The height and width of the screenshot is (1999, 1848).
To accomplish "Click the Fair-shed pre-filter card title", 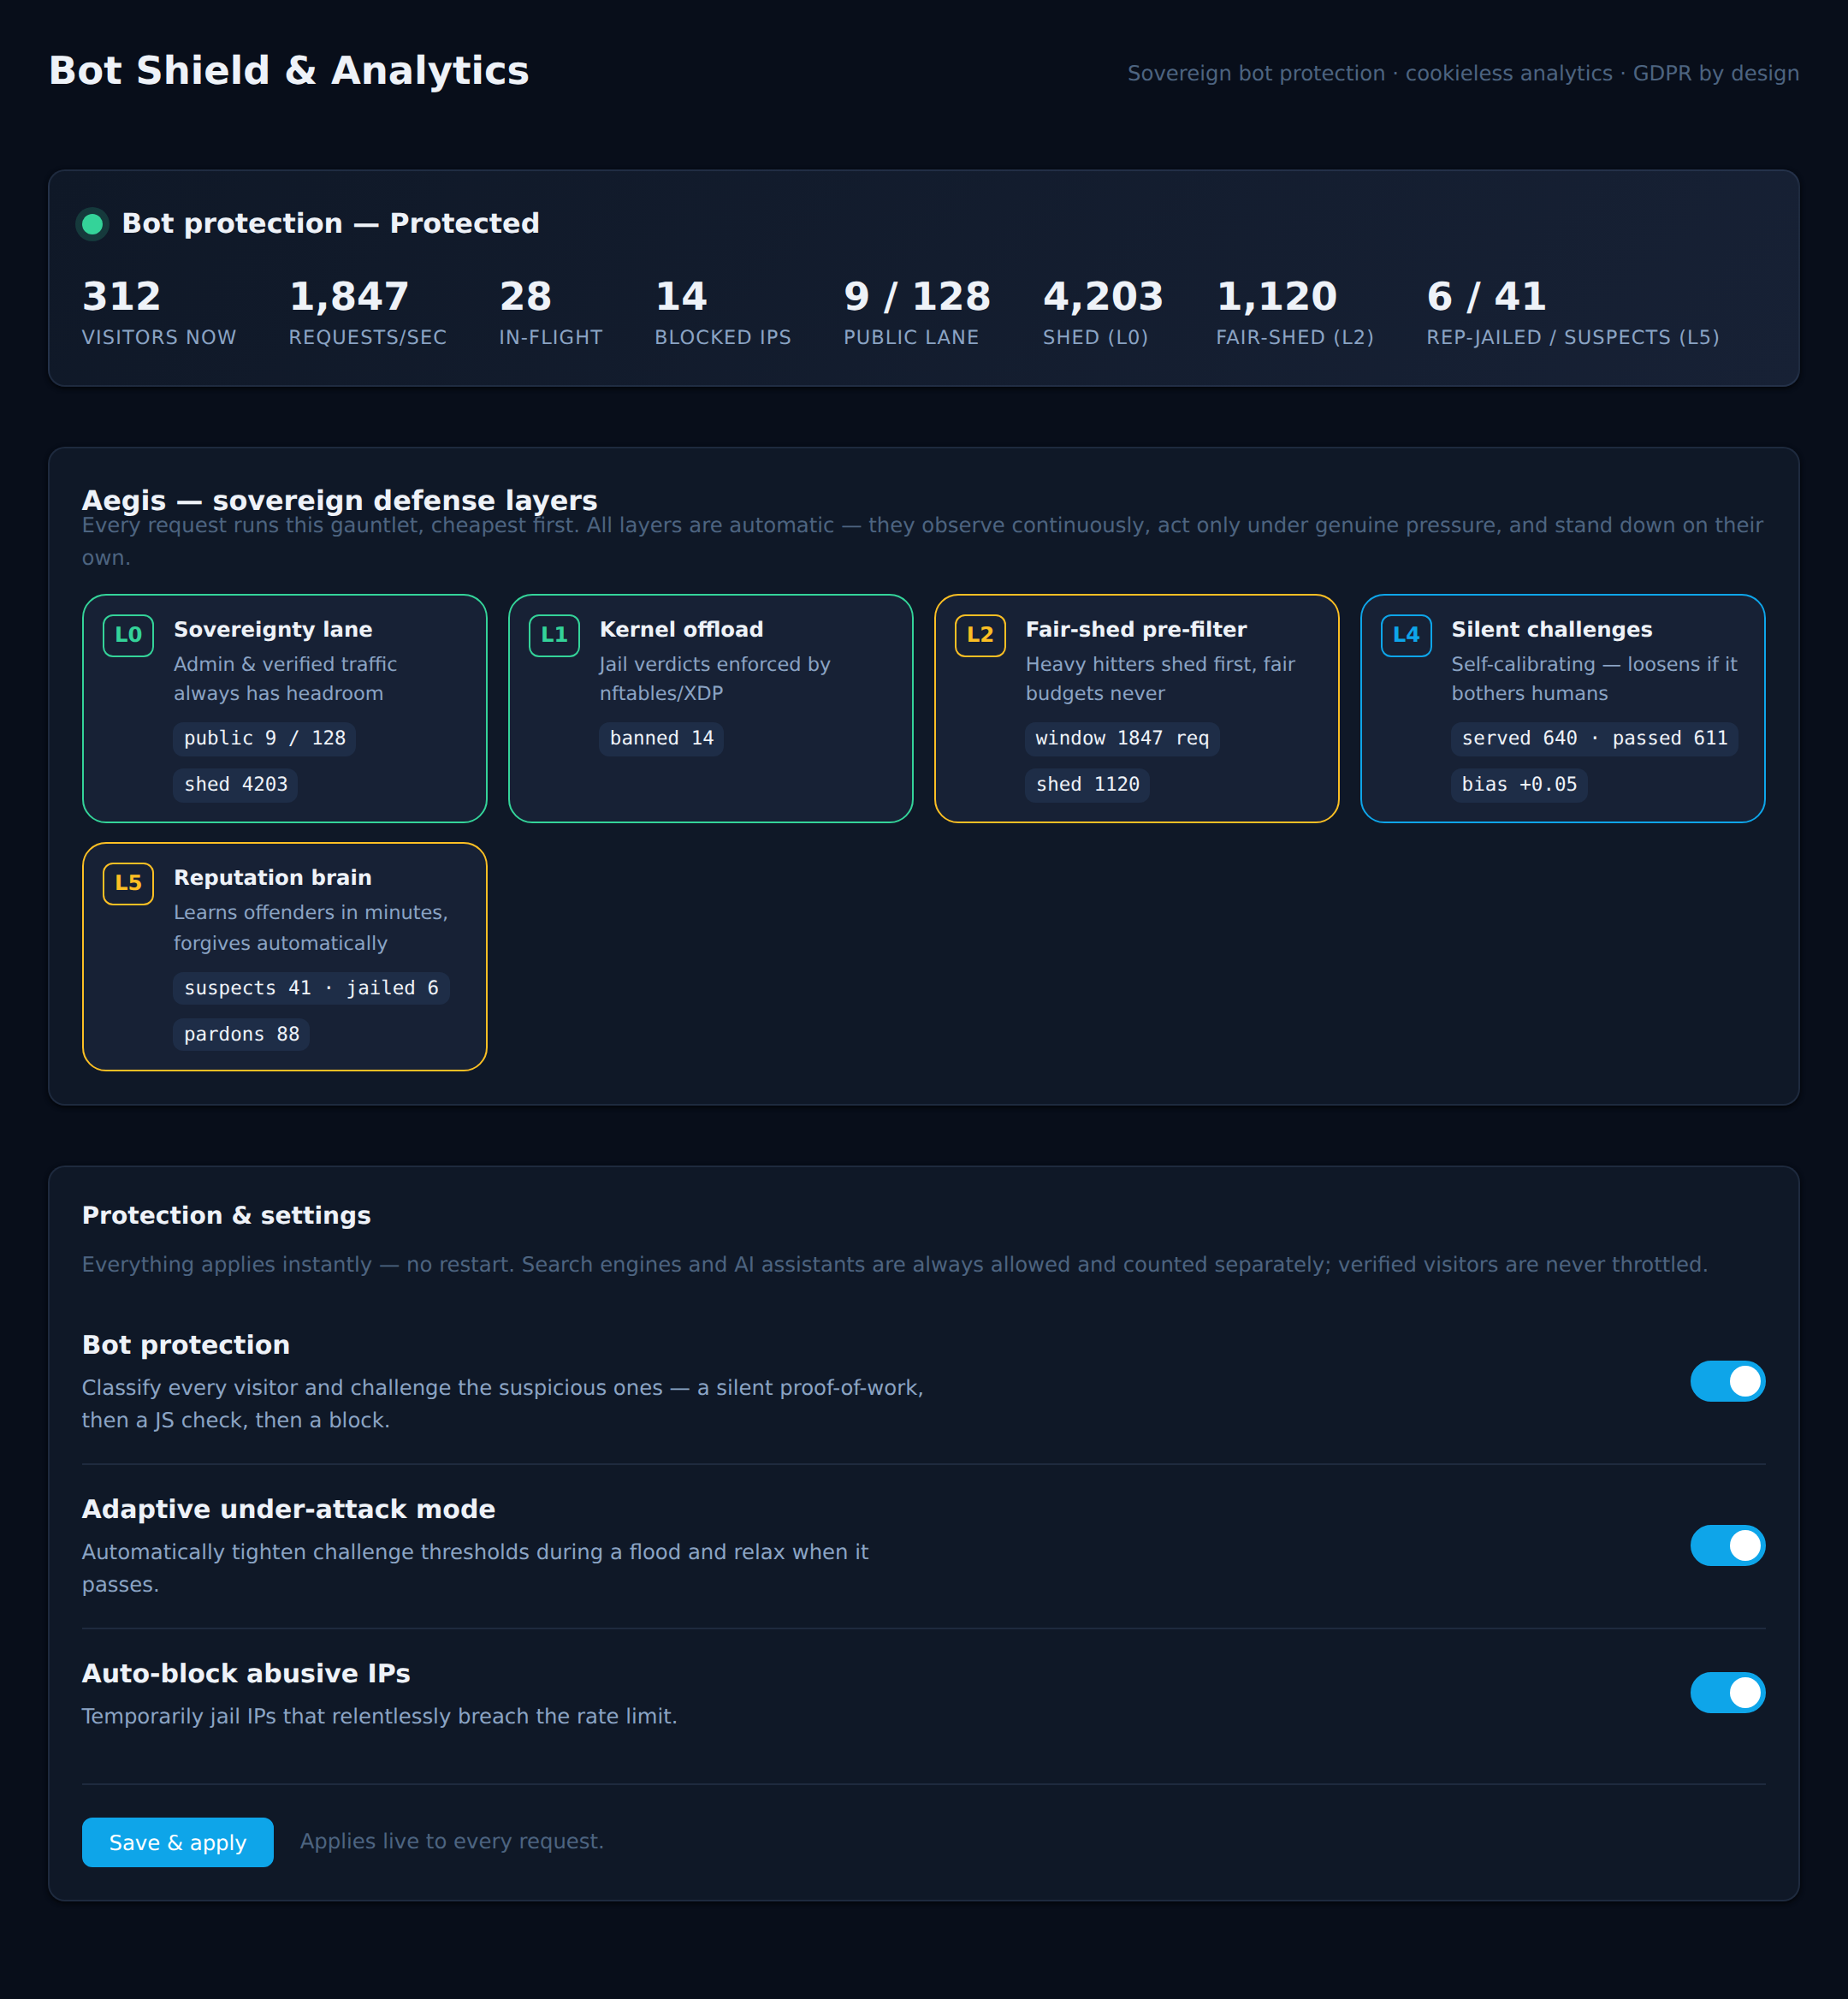I will coord(1136,629).
